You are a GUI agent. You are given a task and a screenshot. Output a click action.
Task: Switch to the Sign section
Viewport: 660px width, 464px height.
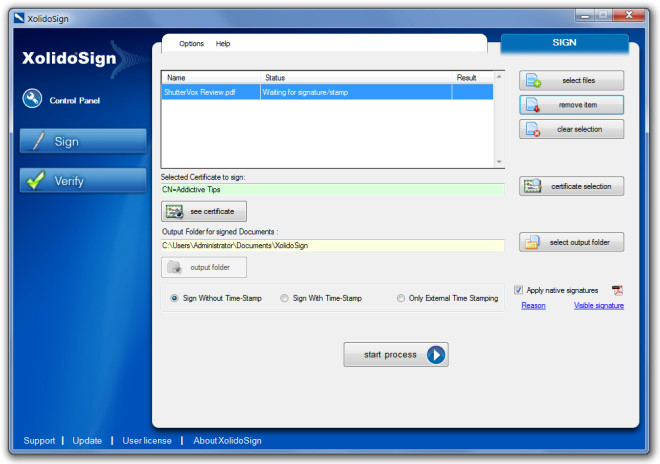pos(83,141)
